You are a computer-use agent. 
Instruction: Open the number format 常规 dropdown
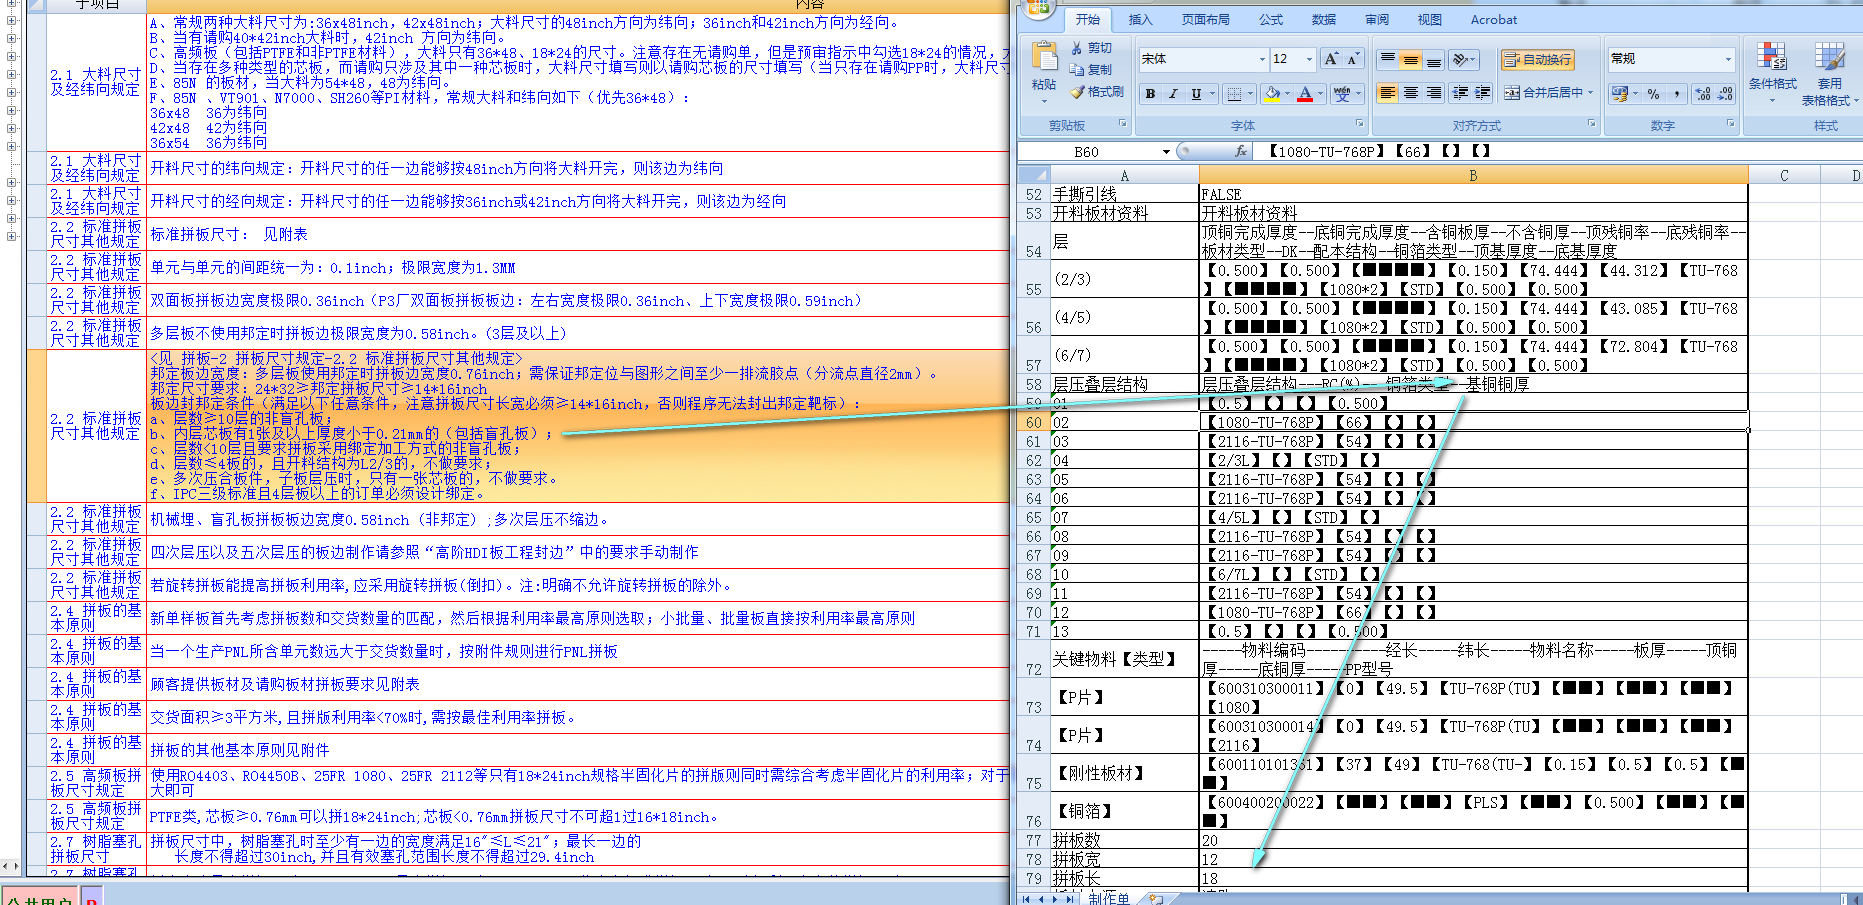(x=1728, y=60)
